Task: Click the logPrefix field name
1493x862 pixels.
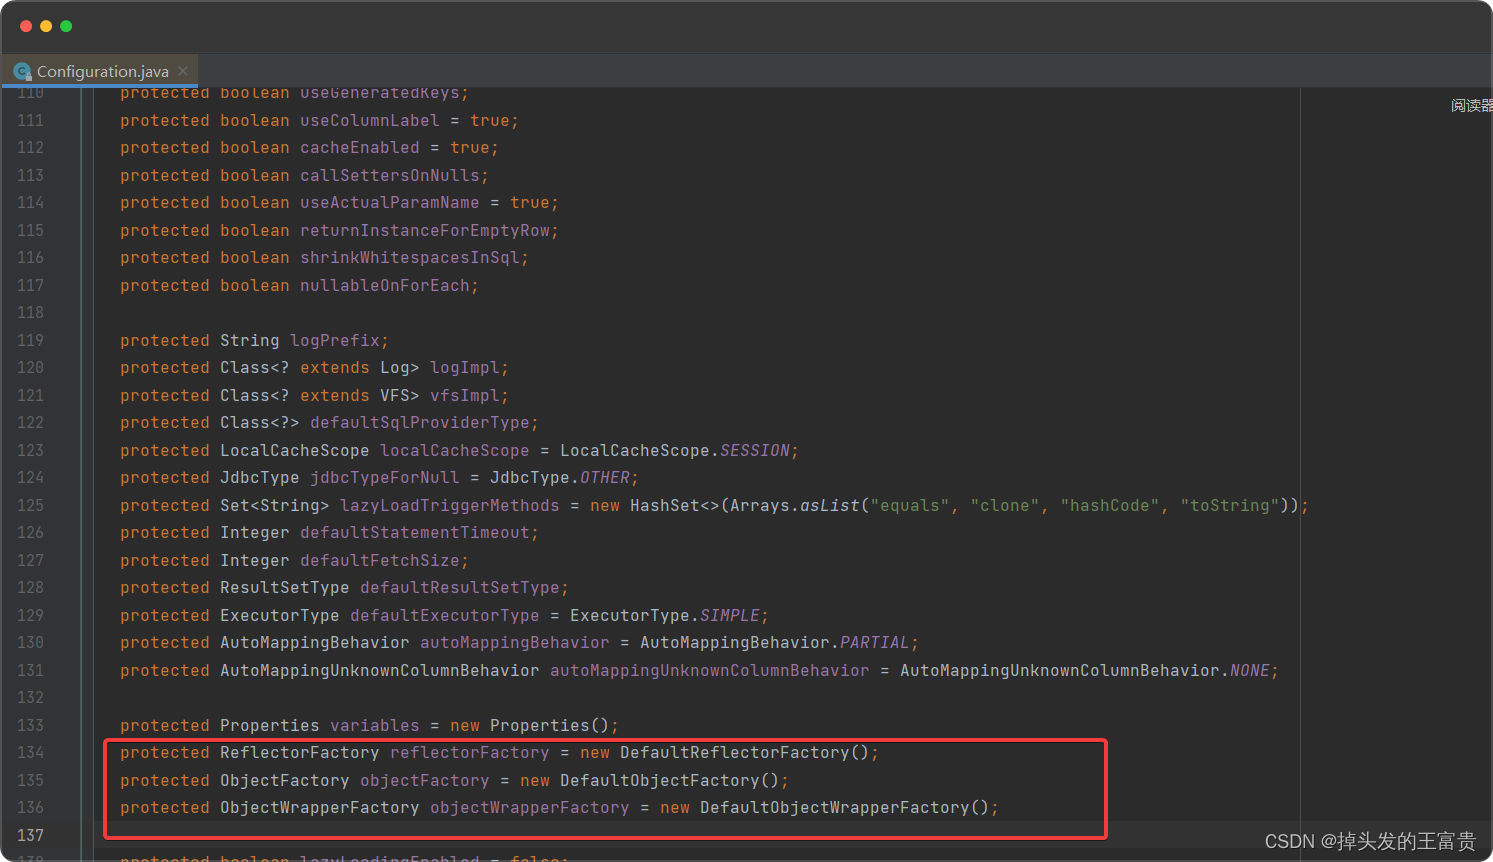Action: coord(335,340)
